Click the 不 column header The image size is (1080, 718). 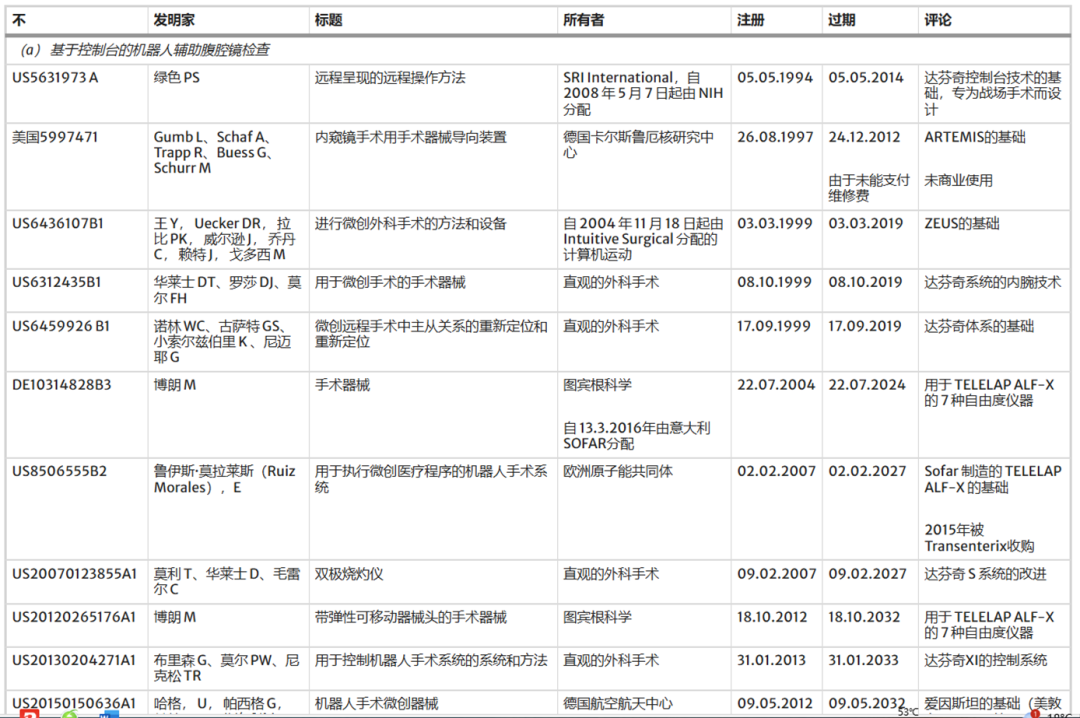(19, 20)
